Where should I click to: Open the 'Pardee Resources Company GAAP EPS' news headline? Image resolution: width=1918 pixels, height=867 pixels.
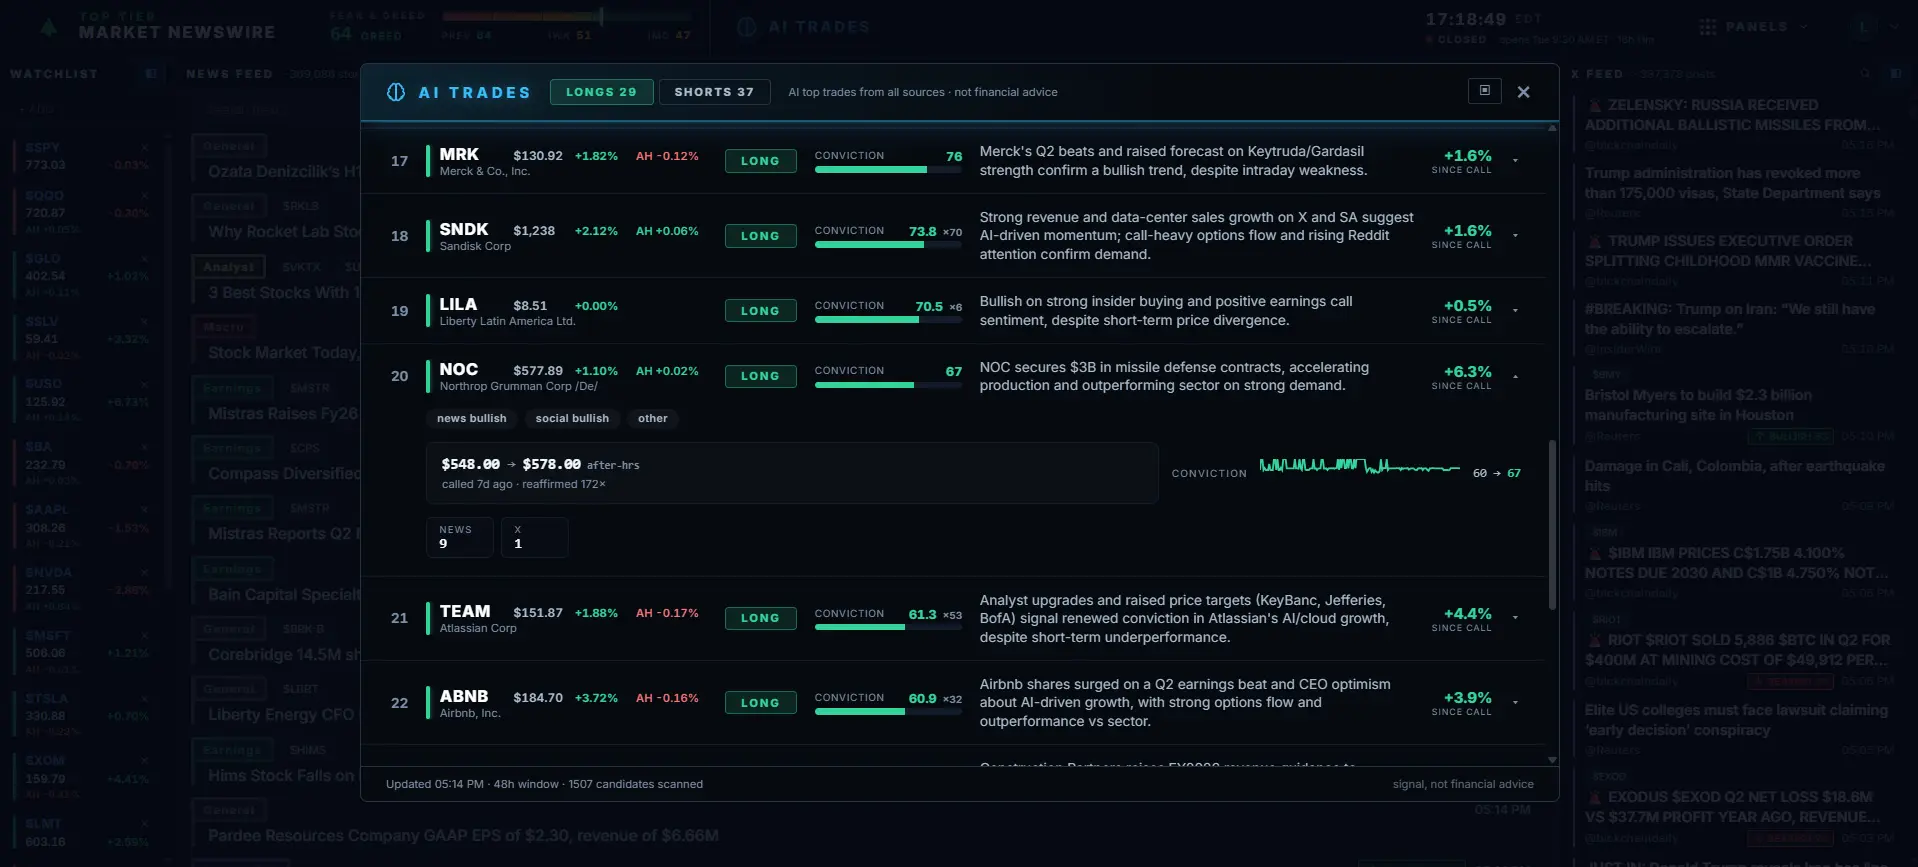pos(463,836)
